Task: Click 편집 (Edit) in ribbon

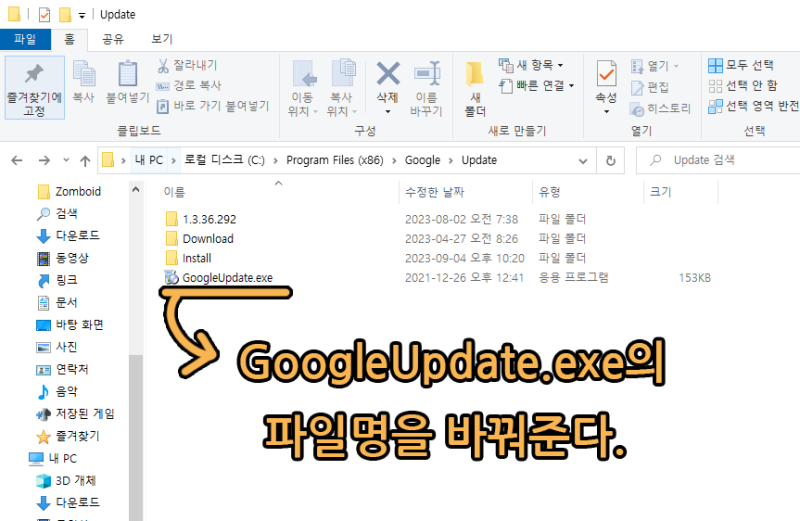Action: (x=649, y=87)
